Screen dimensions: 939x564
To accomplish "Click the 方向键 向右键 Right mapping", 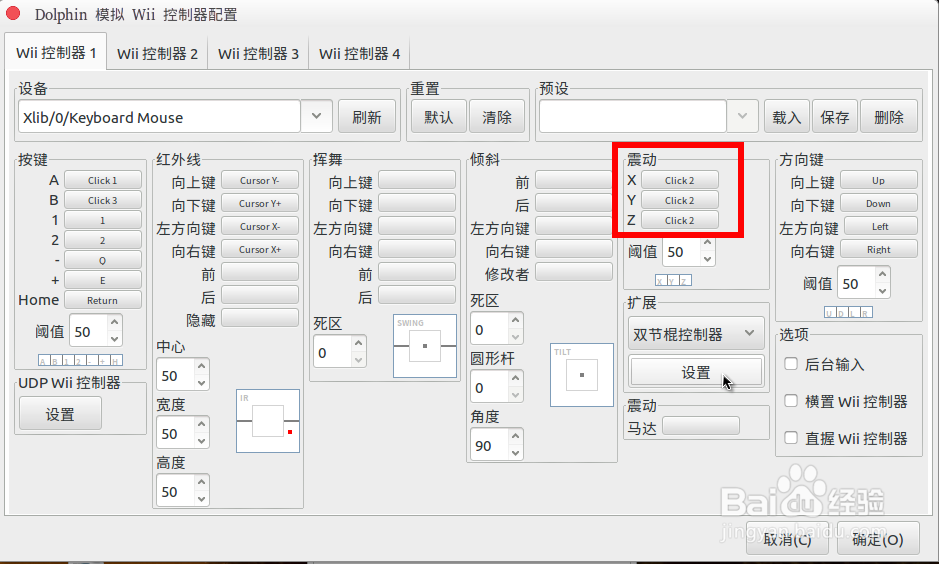I will click(879, 249).
